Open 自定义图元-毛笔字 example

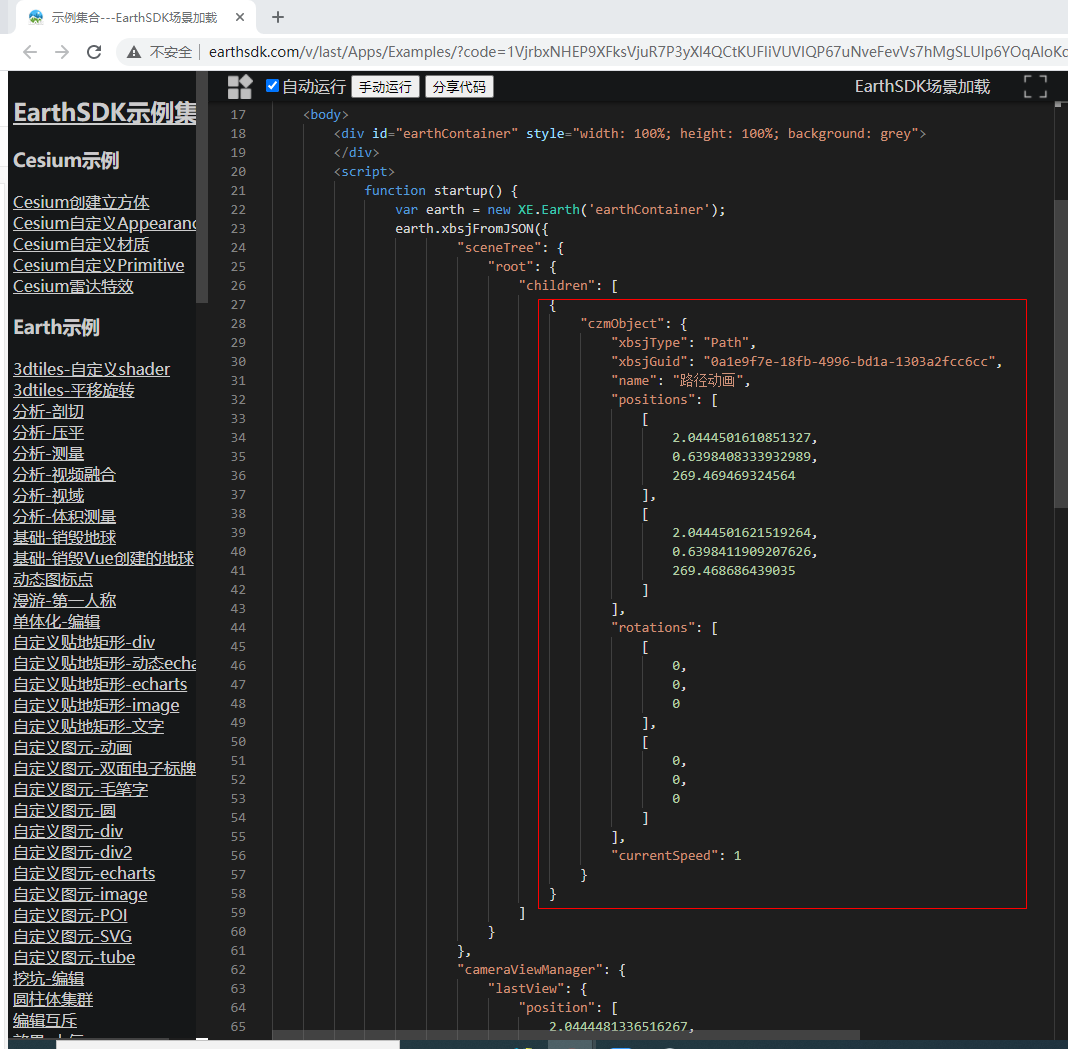tap(80, 789)
